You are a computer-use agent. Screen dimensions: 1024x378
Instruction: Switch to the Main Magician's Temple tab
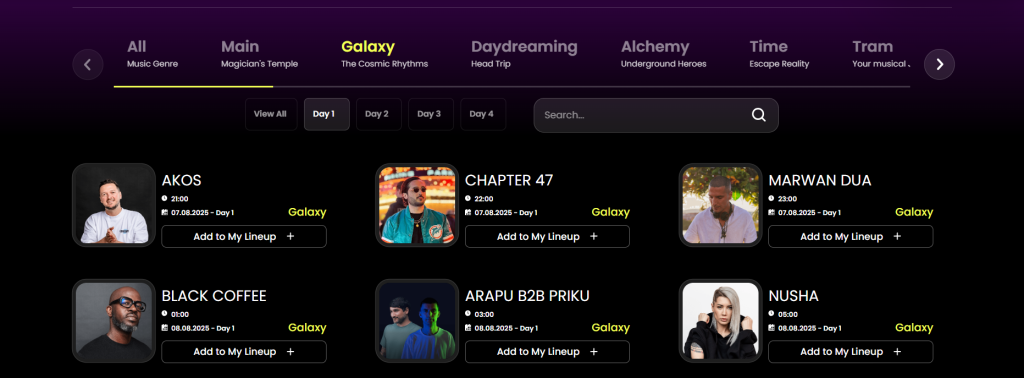point(259,54)
